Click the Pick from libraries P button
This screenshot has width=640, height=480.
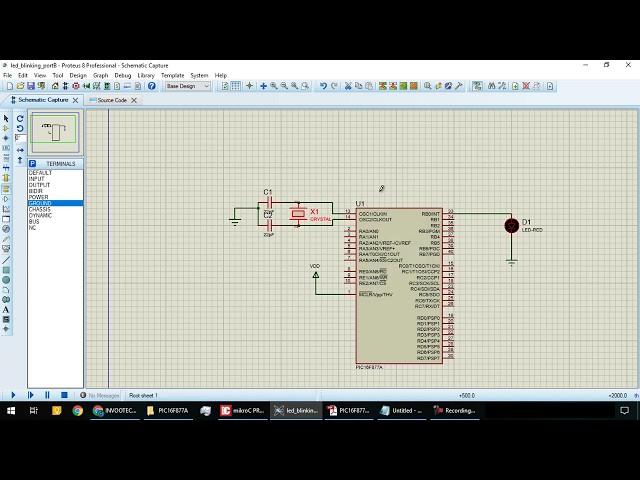(33, 164)
